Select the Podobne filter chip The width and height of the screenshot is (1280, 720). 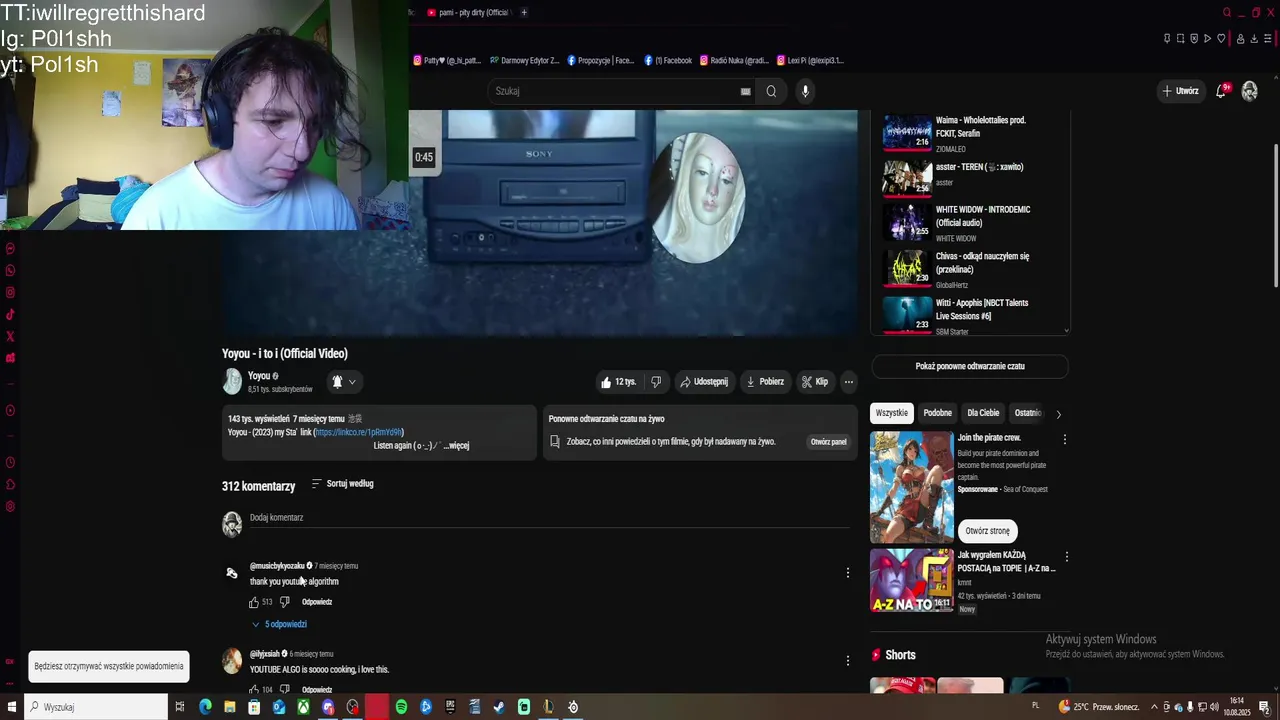coord(938,413)
